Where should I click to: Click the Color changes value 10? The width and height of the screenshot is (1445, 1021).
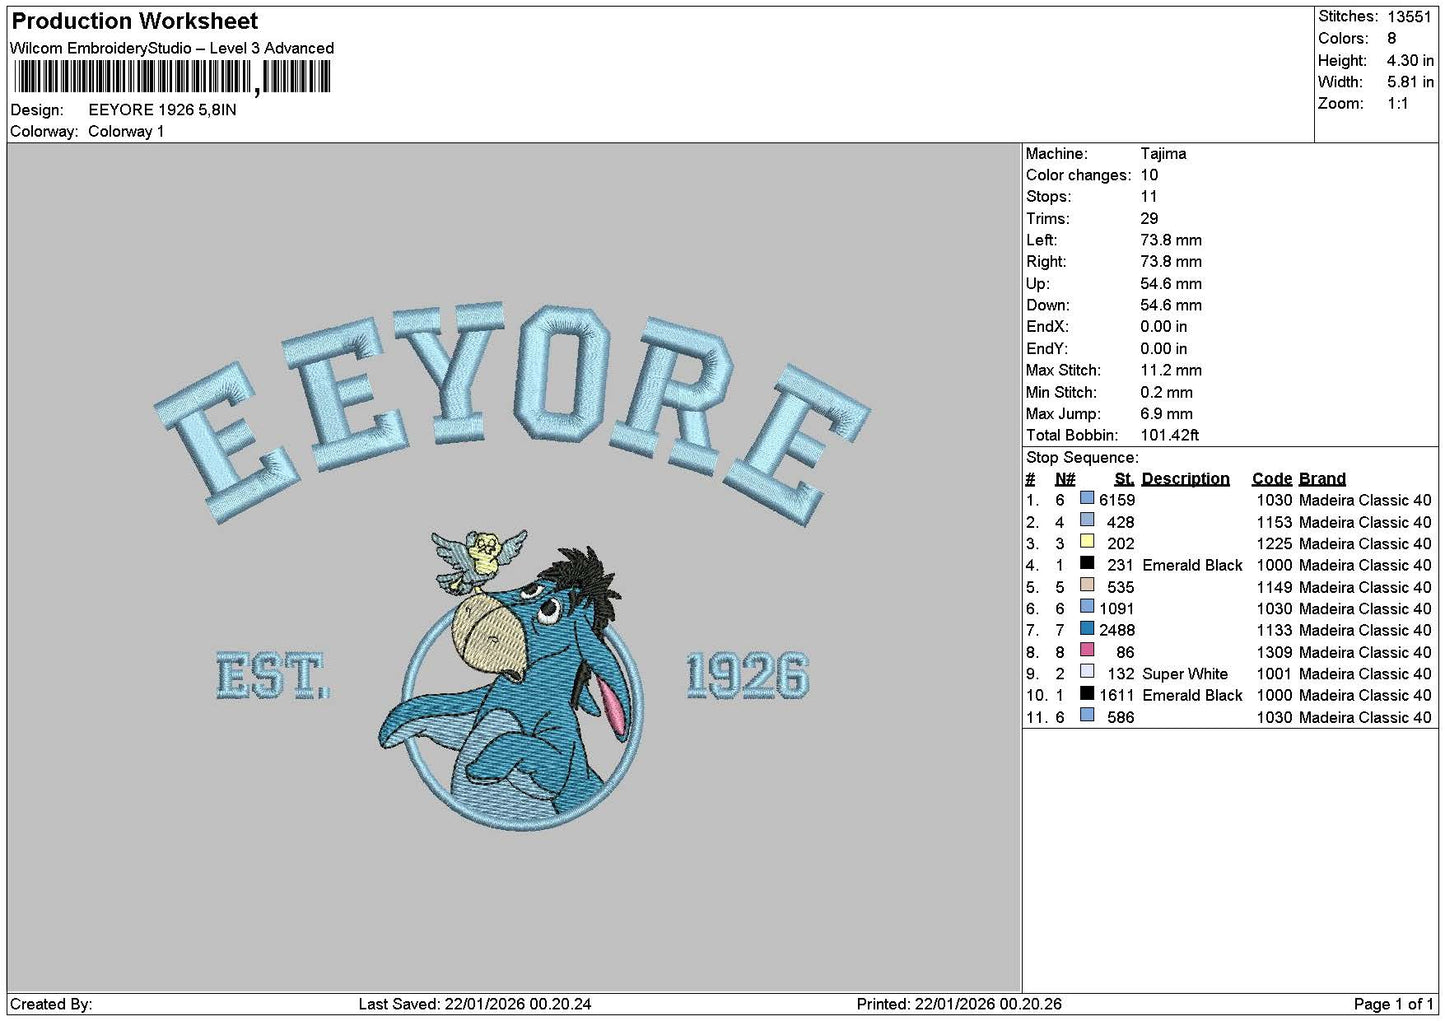1149,175
